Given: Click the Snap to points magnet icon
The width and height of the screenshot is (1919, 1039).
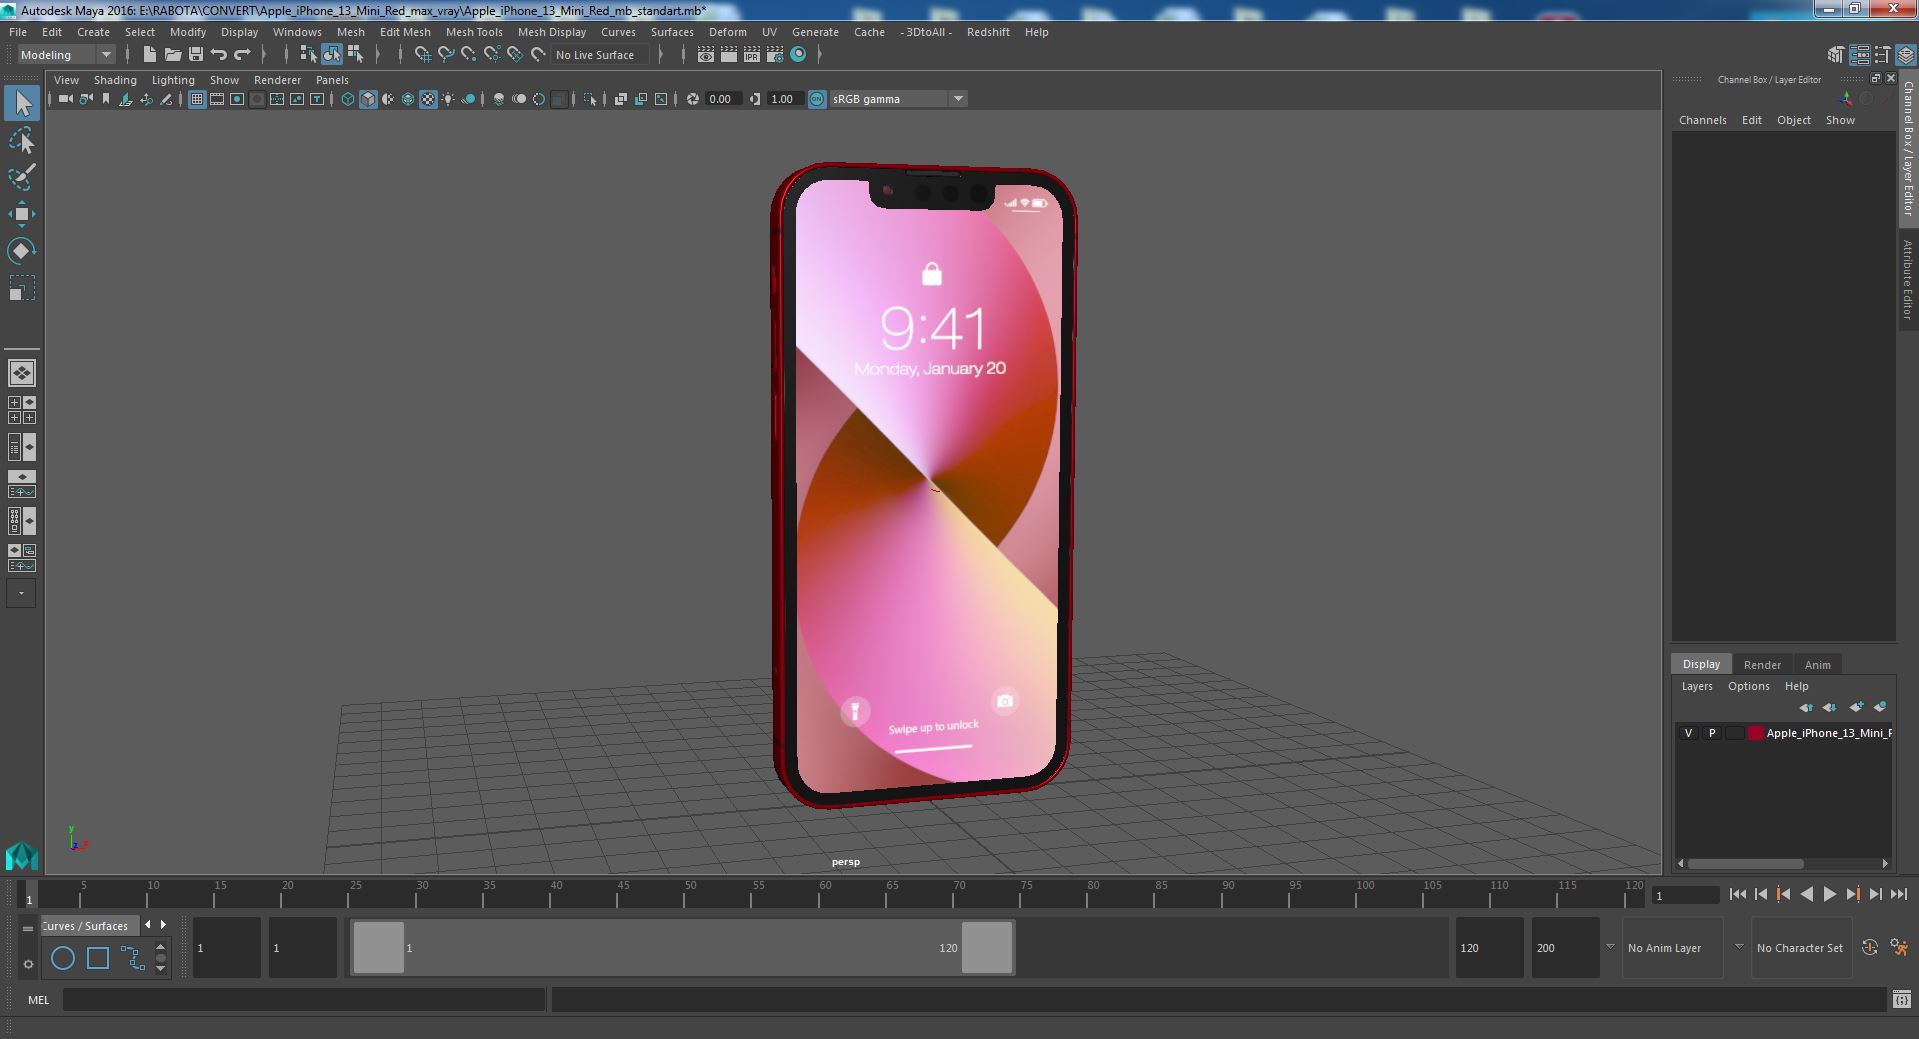Looking at the screenshot, I should (x=468, y=55).
